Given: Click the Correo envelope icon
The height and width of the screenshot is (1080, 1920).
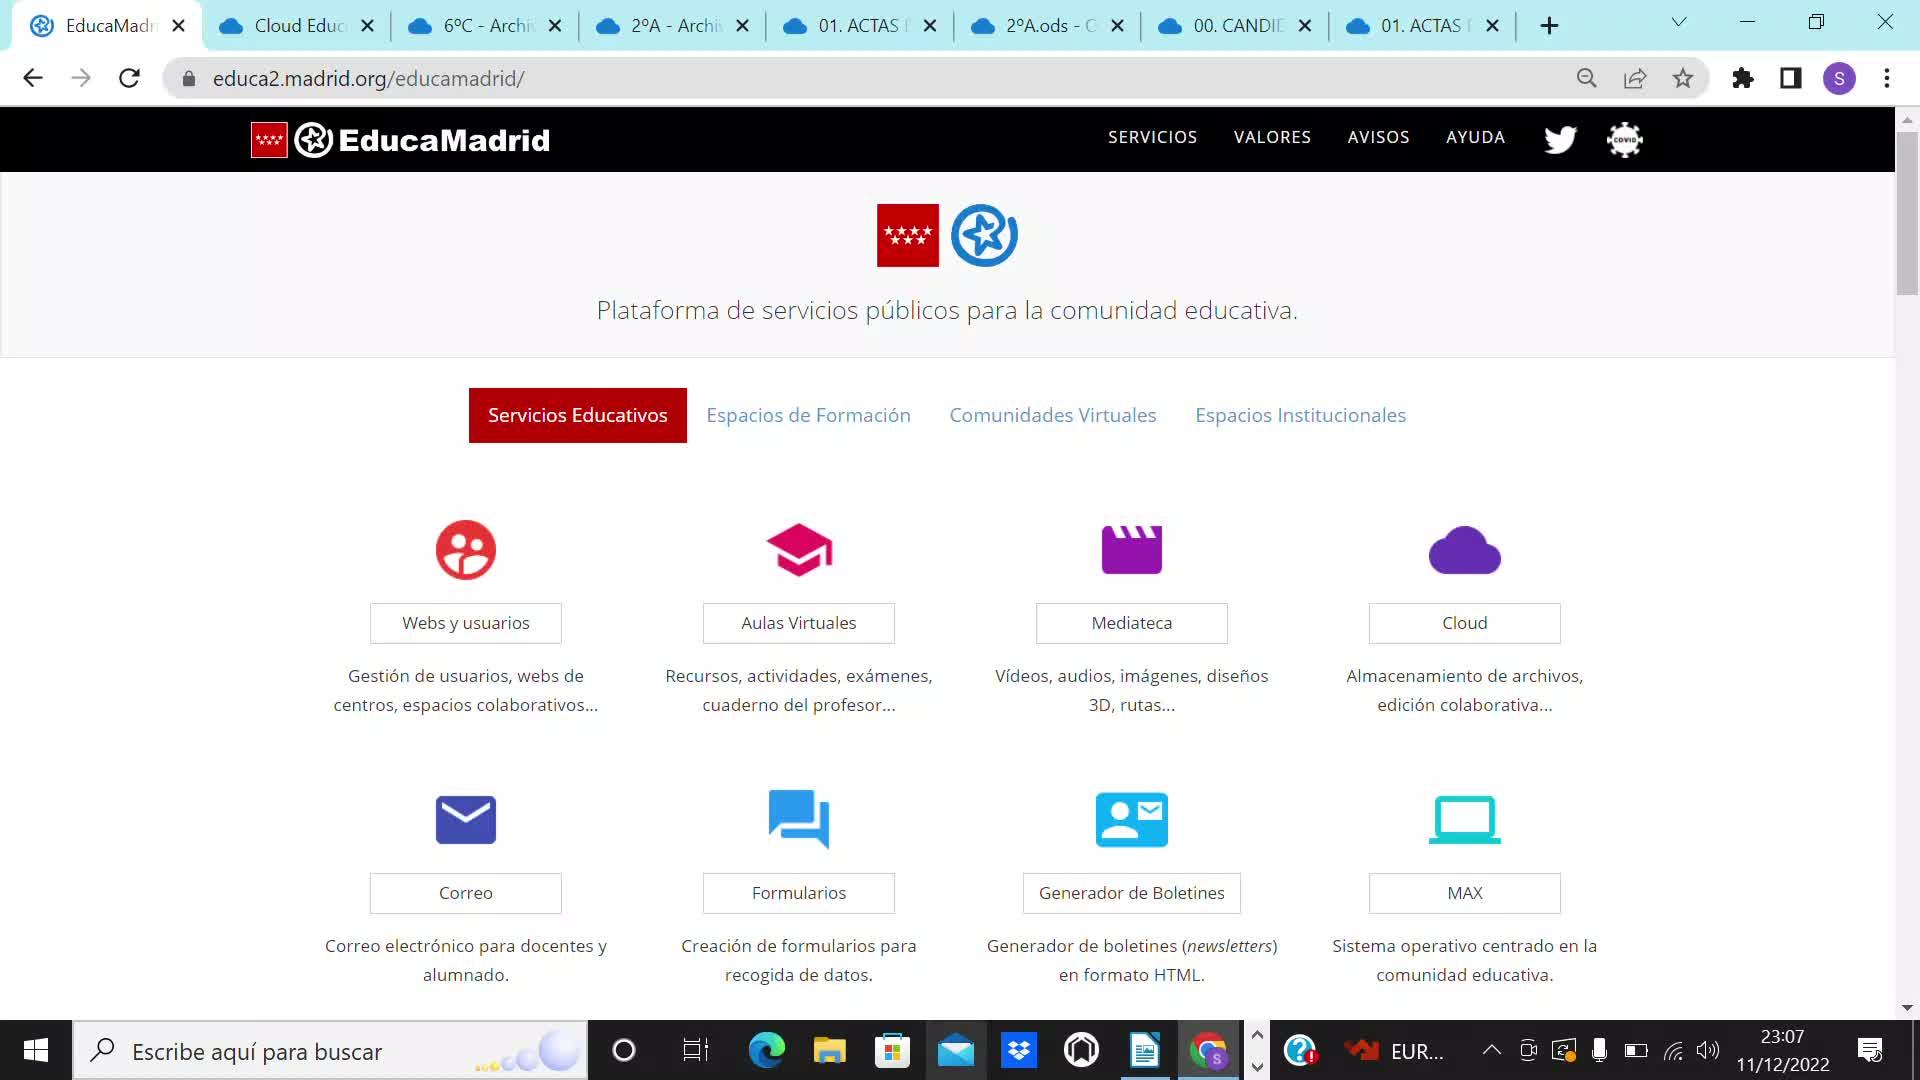Looking at the screenshot, I should tap(465, 820).
